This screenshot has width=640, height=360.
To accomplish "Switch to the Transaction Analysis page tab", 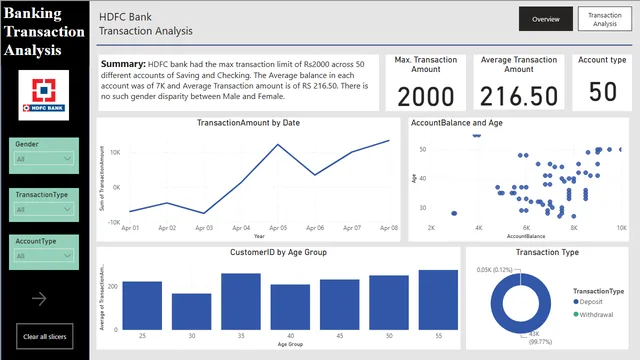I will 604,19.
